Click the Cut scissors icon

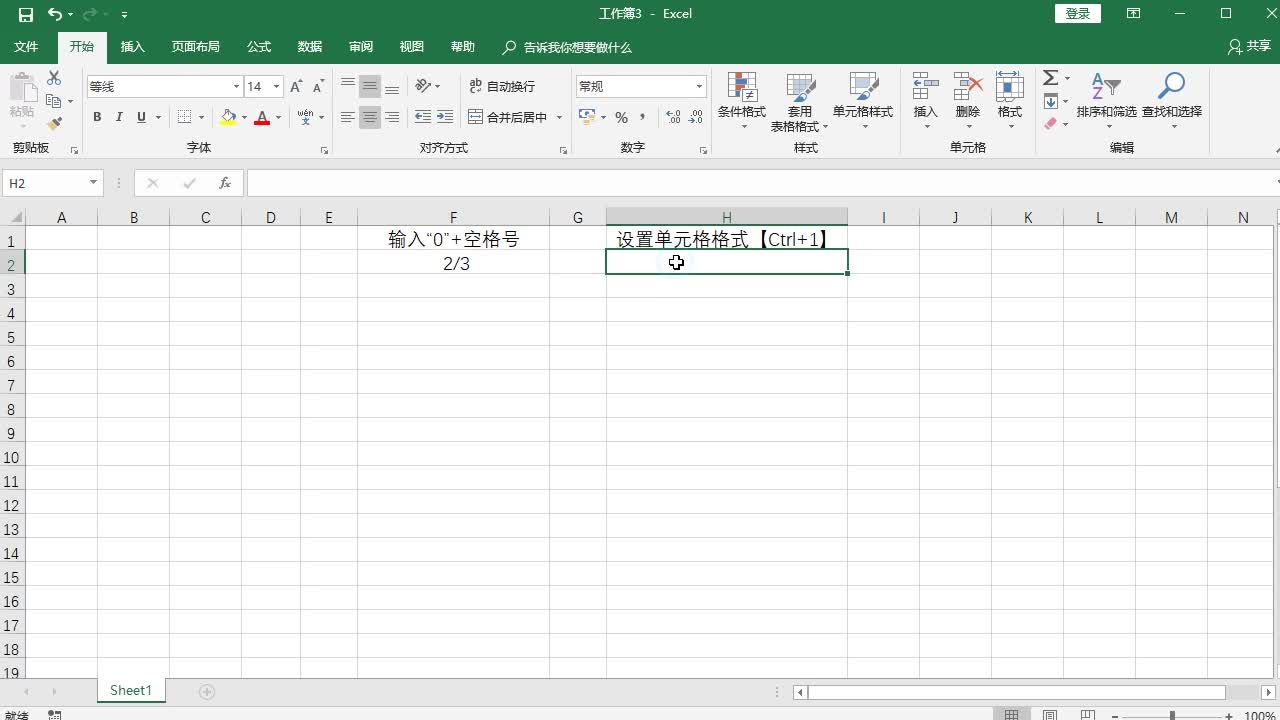[x=54, y=78]
